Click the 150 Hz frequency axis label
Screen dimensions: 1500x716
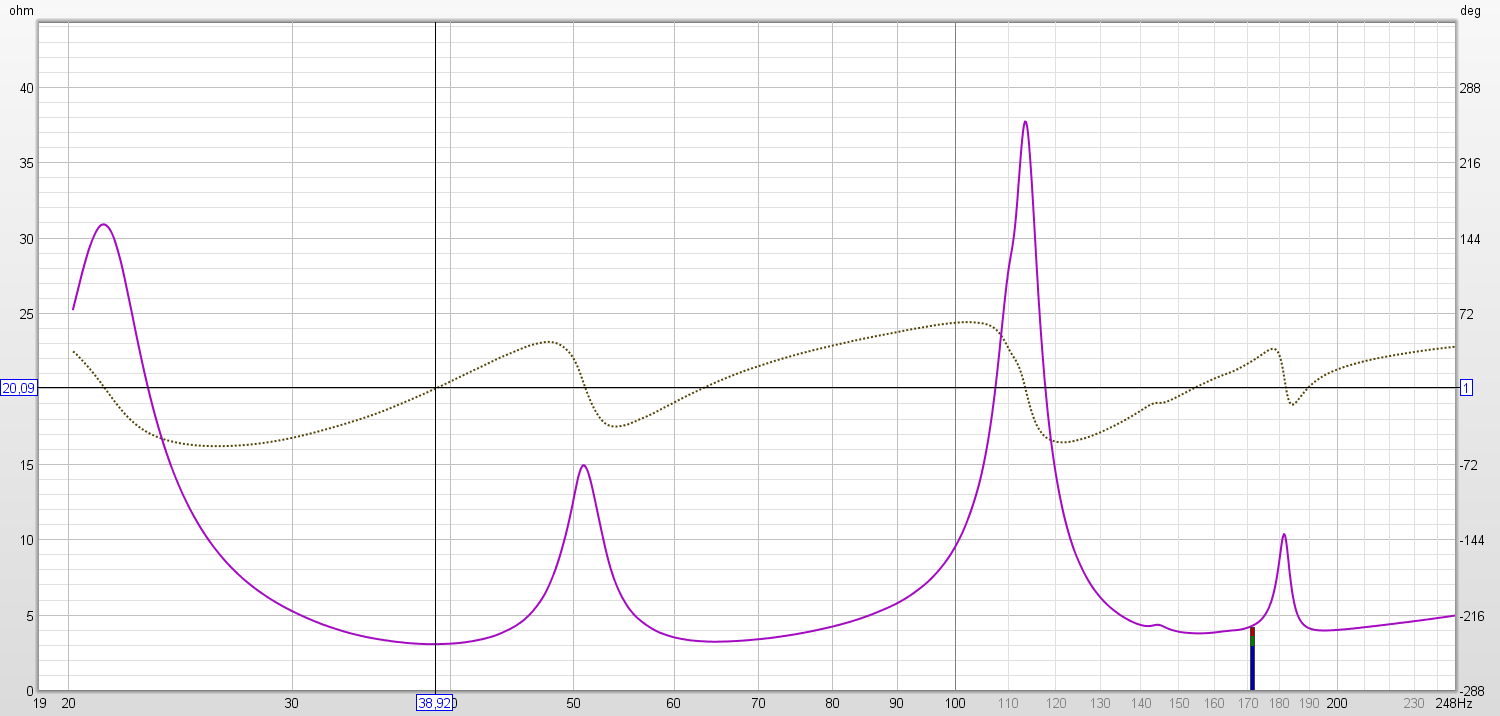click(x=1179, y=703)
